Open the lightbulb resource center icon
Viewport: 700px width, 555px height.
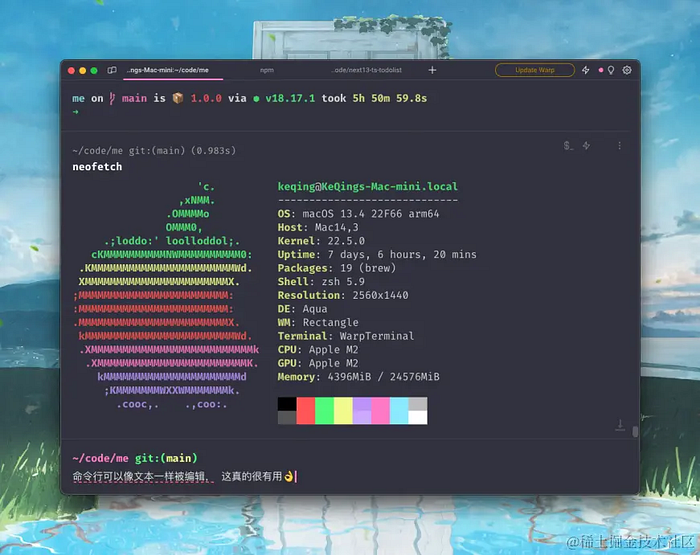point(611,70)
